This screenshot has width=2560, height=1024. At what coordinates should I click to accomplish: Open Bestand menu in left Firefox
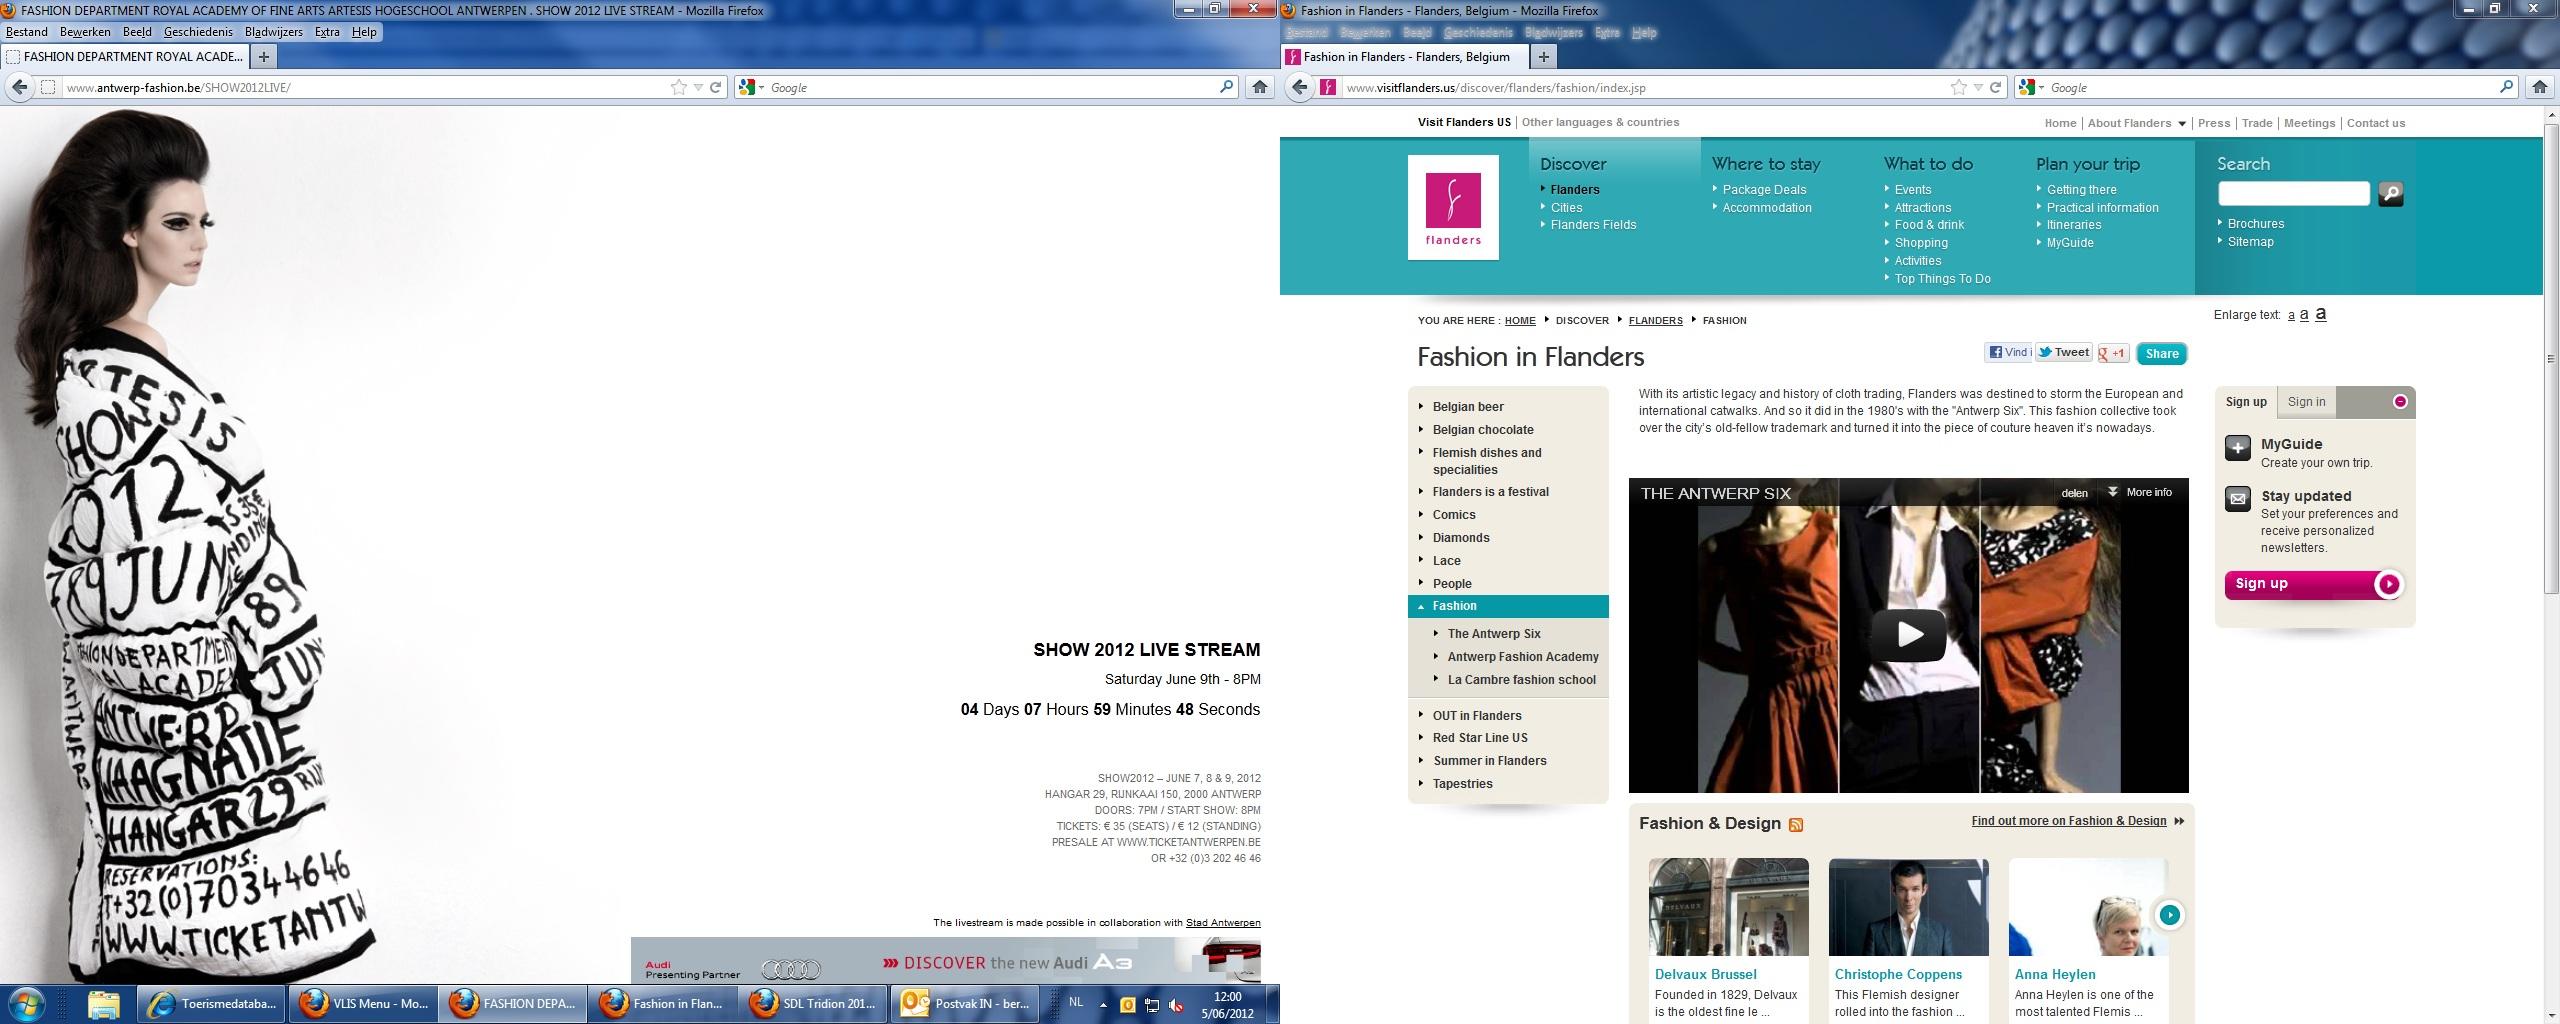[27, 32]
